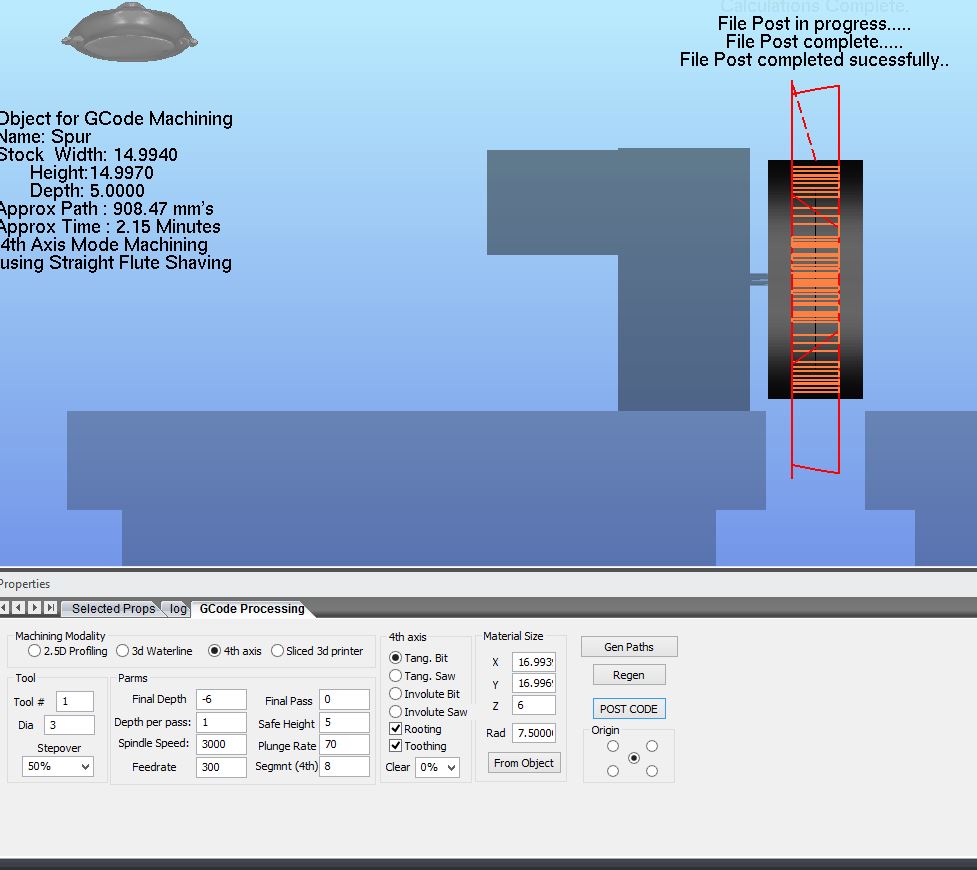This screenshot has height=870, width=977.
Task: Expand the Clear percentage dropdown
Action: click(438, 768)
